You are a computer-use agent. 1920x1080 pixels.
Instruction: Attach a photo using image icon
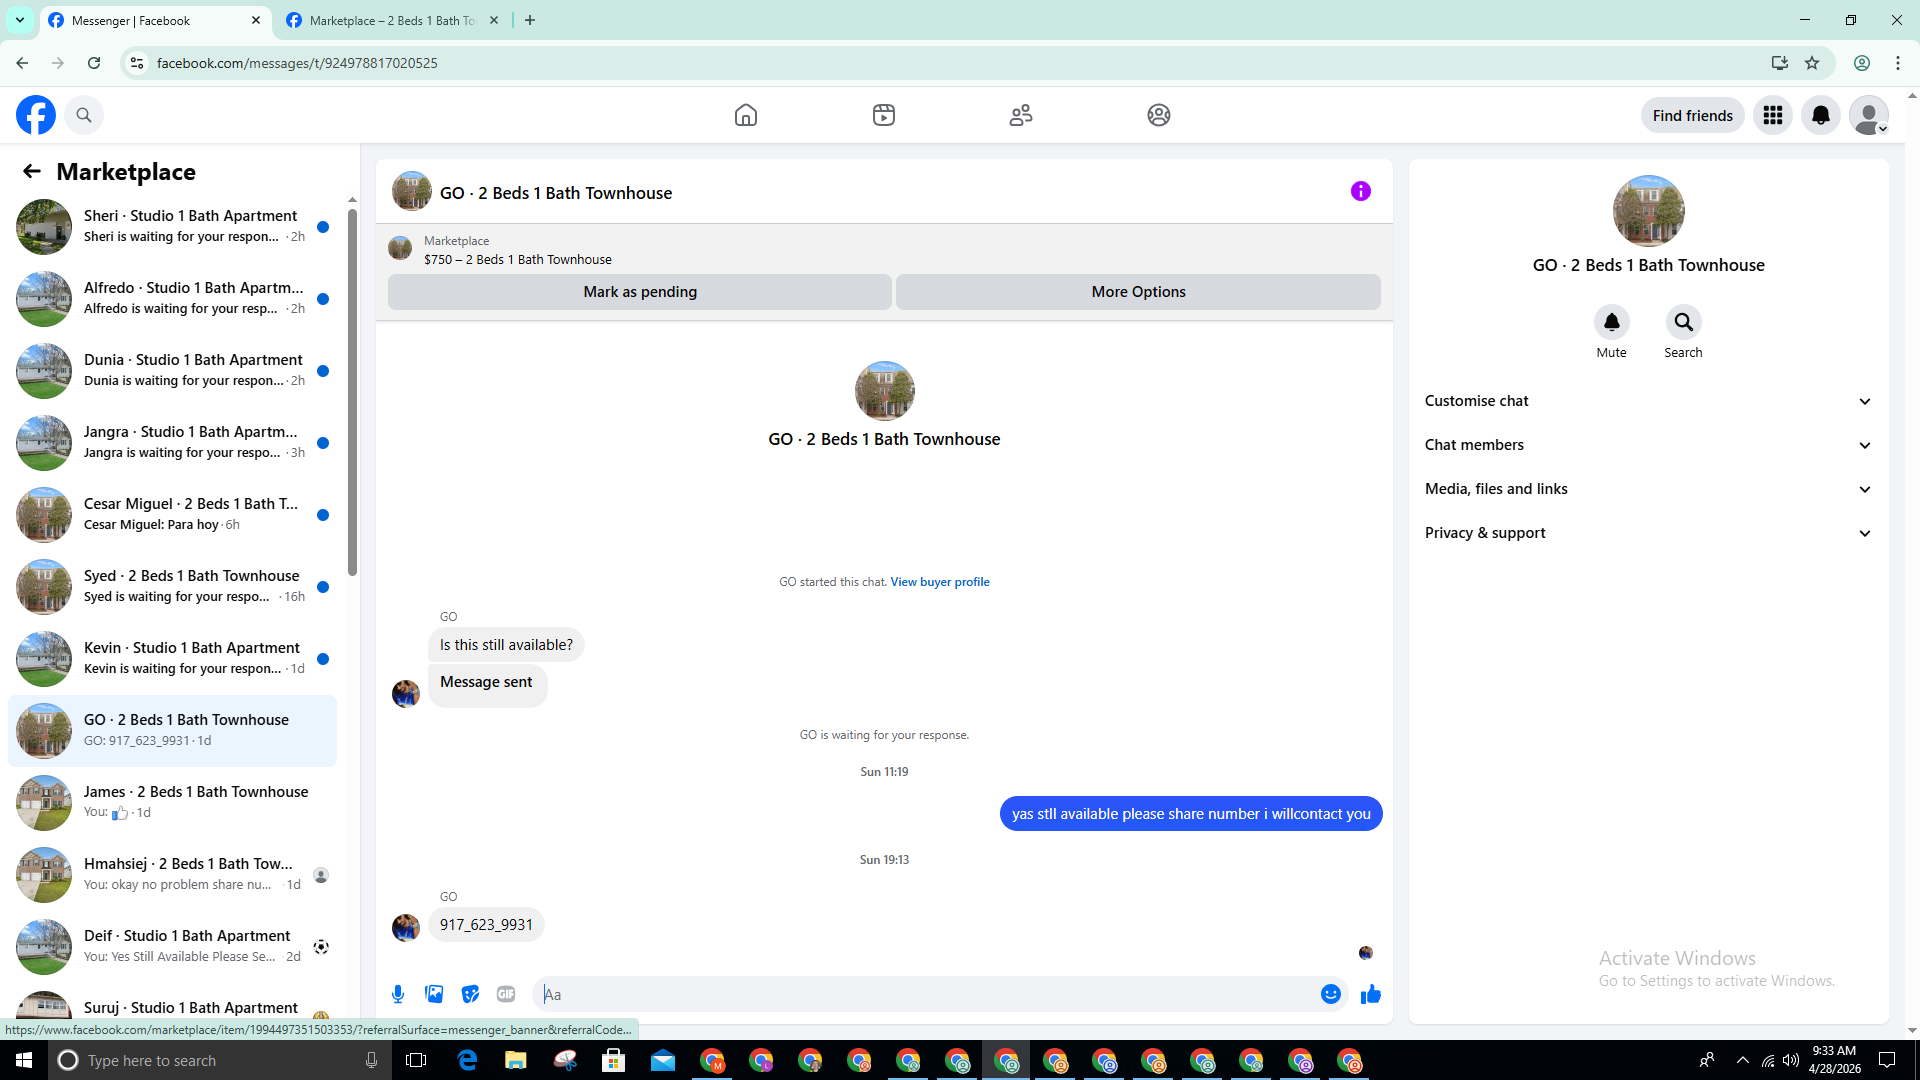click(434, 994)
